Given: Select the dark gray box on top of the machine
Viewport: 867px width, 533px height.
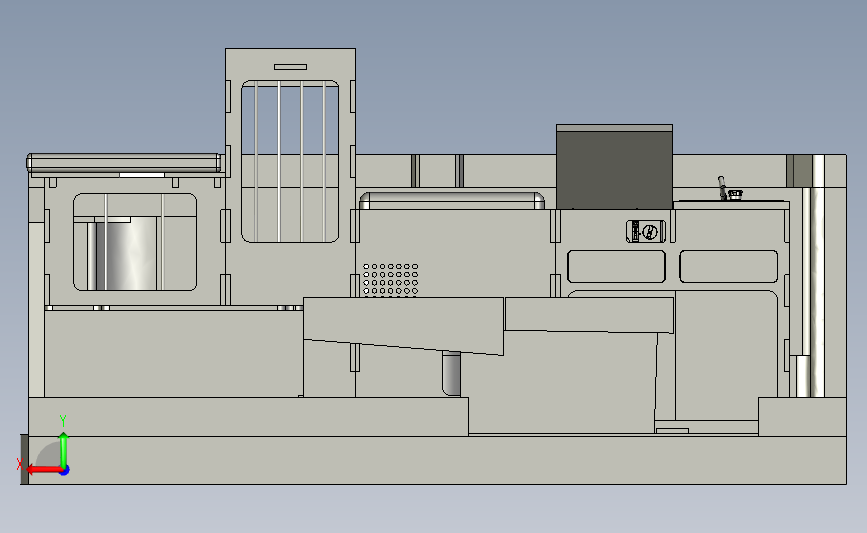Looking at the screenshot, I should click(614, 167).
